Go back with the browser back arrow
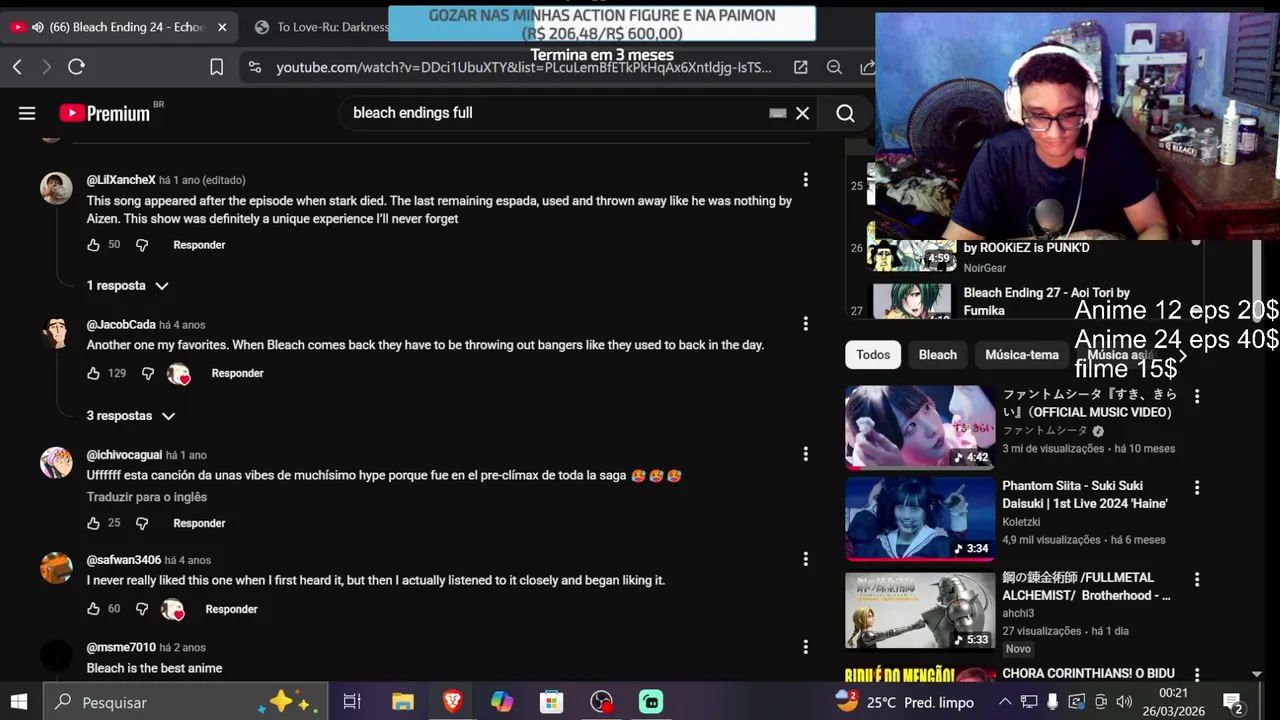1280x720 pixels. pyautogui.click(x=17, y=67)
